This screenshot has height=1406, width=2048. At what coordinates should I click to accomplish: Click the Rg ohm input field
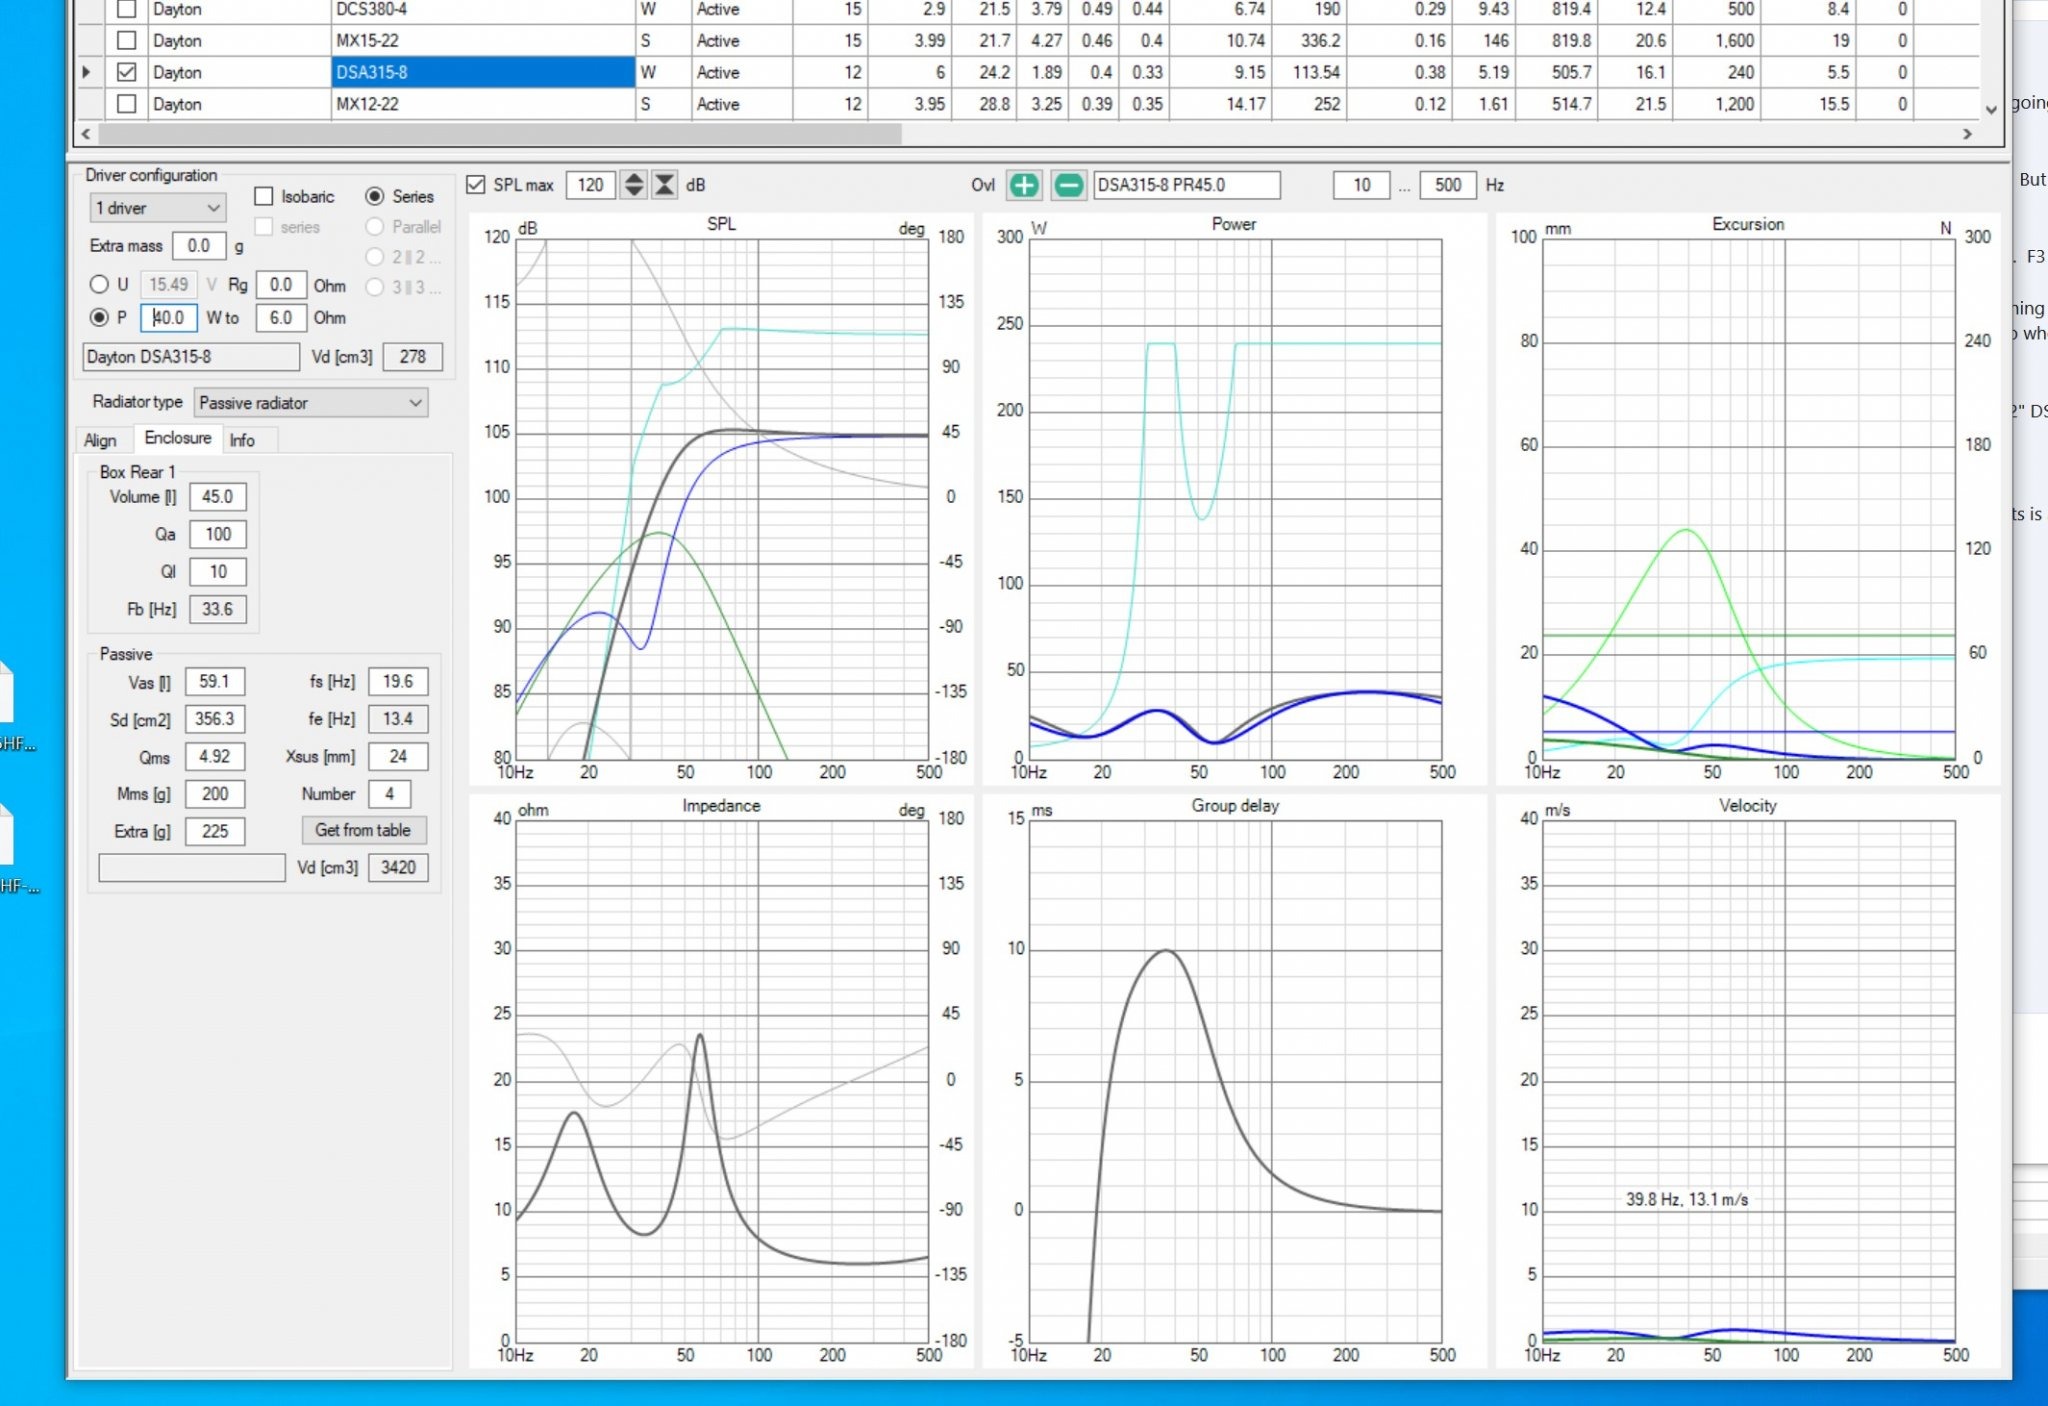tap(281, 285)
